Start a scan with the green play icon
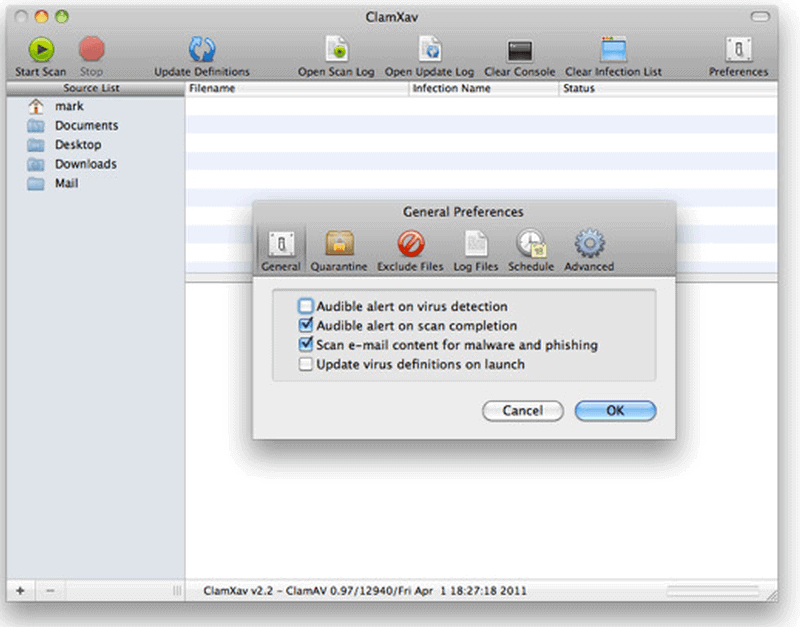Viewport: 800px width, 627px height. [x=41, y=50]
